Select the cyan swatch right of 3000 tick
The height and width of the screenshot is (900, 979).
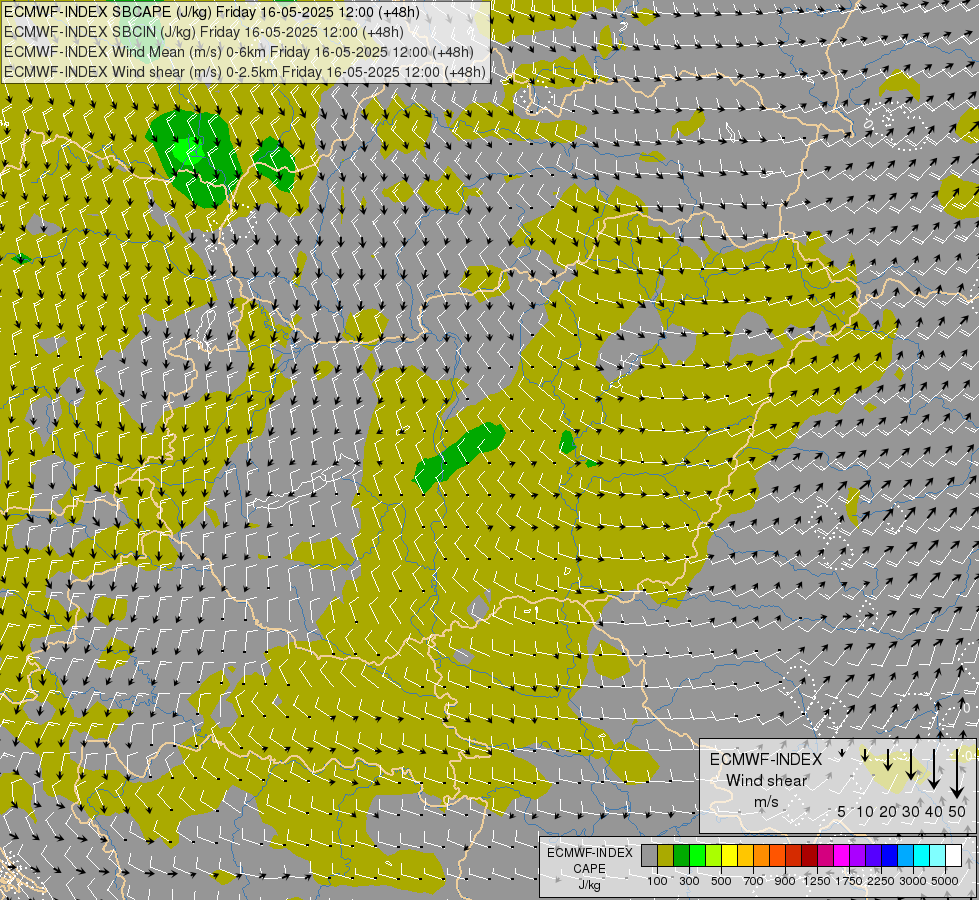pyautogui.click(x=922, y=856)
